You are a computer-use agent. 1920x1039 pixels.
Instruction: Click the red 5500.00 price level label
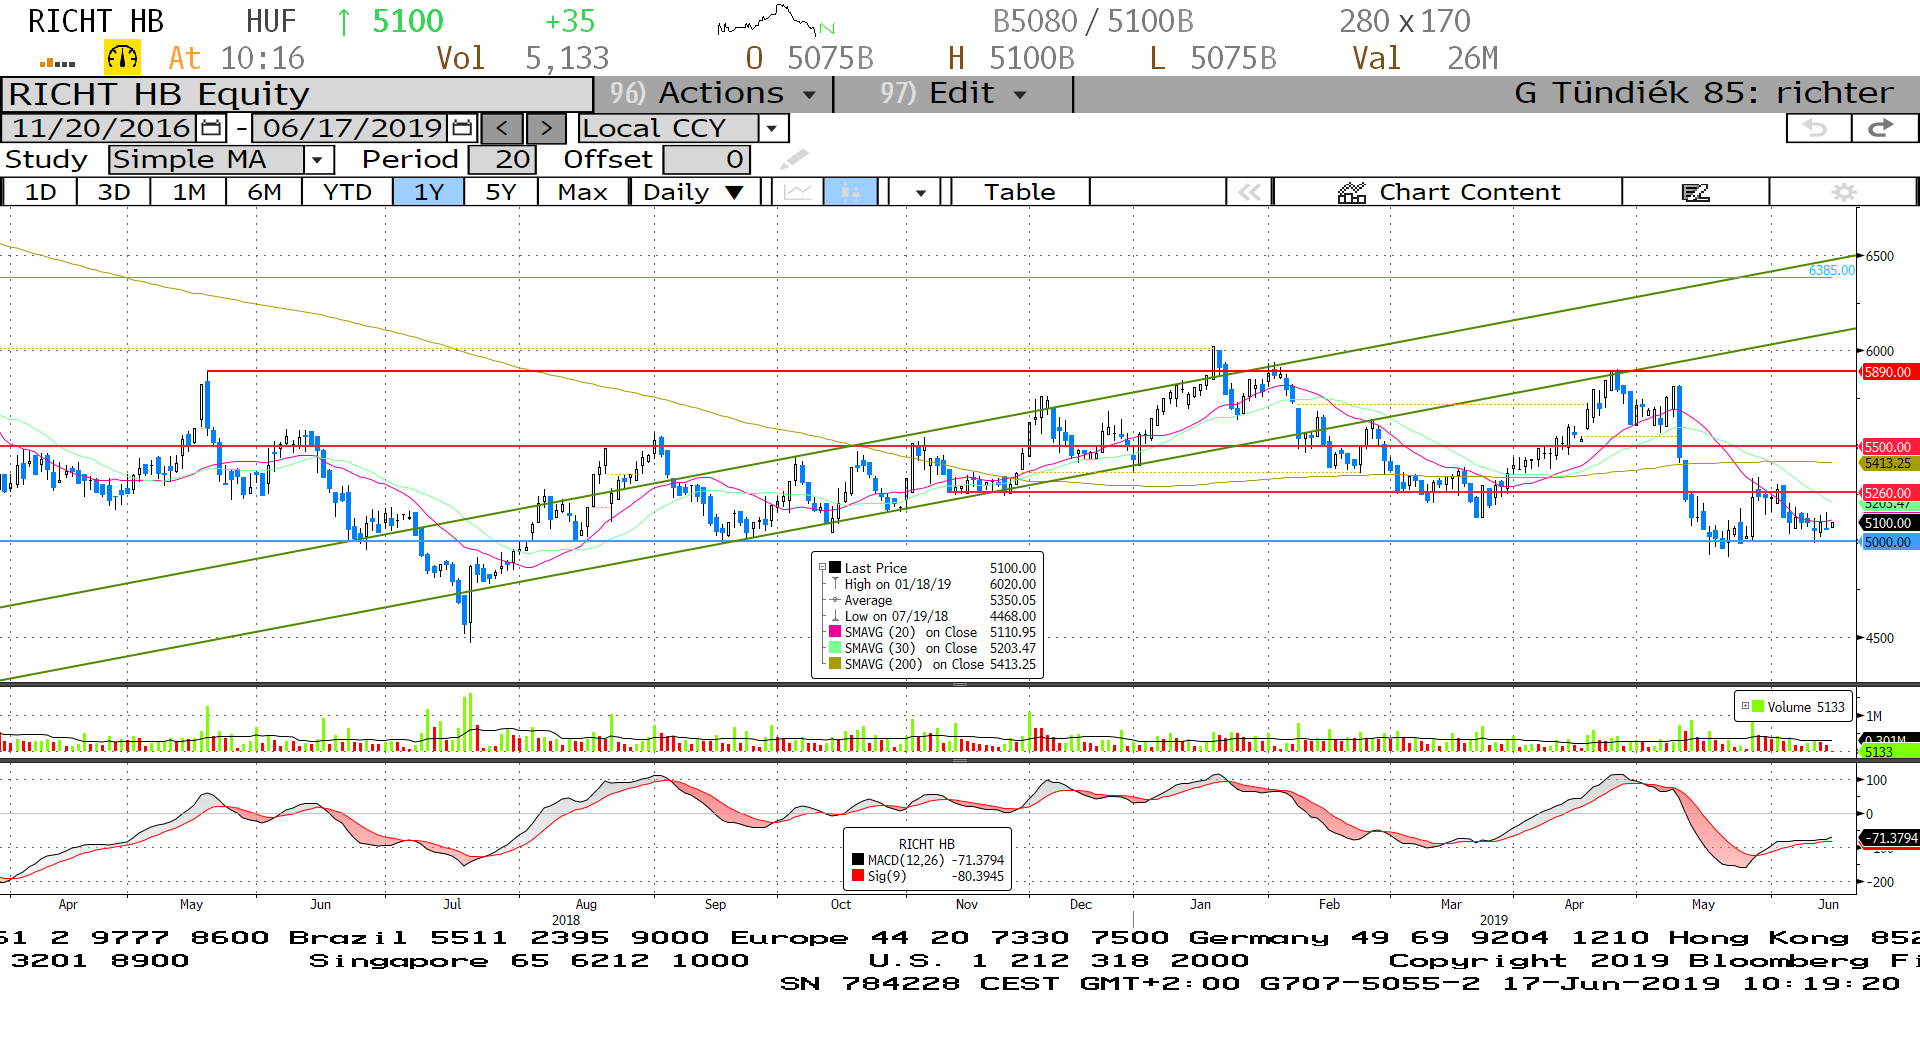pyautogui.click(x=1887, y=447)
